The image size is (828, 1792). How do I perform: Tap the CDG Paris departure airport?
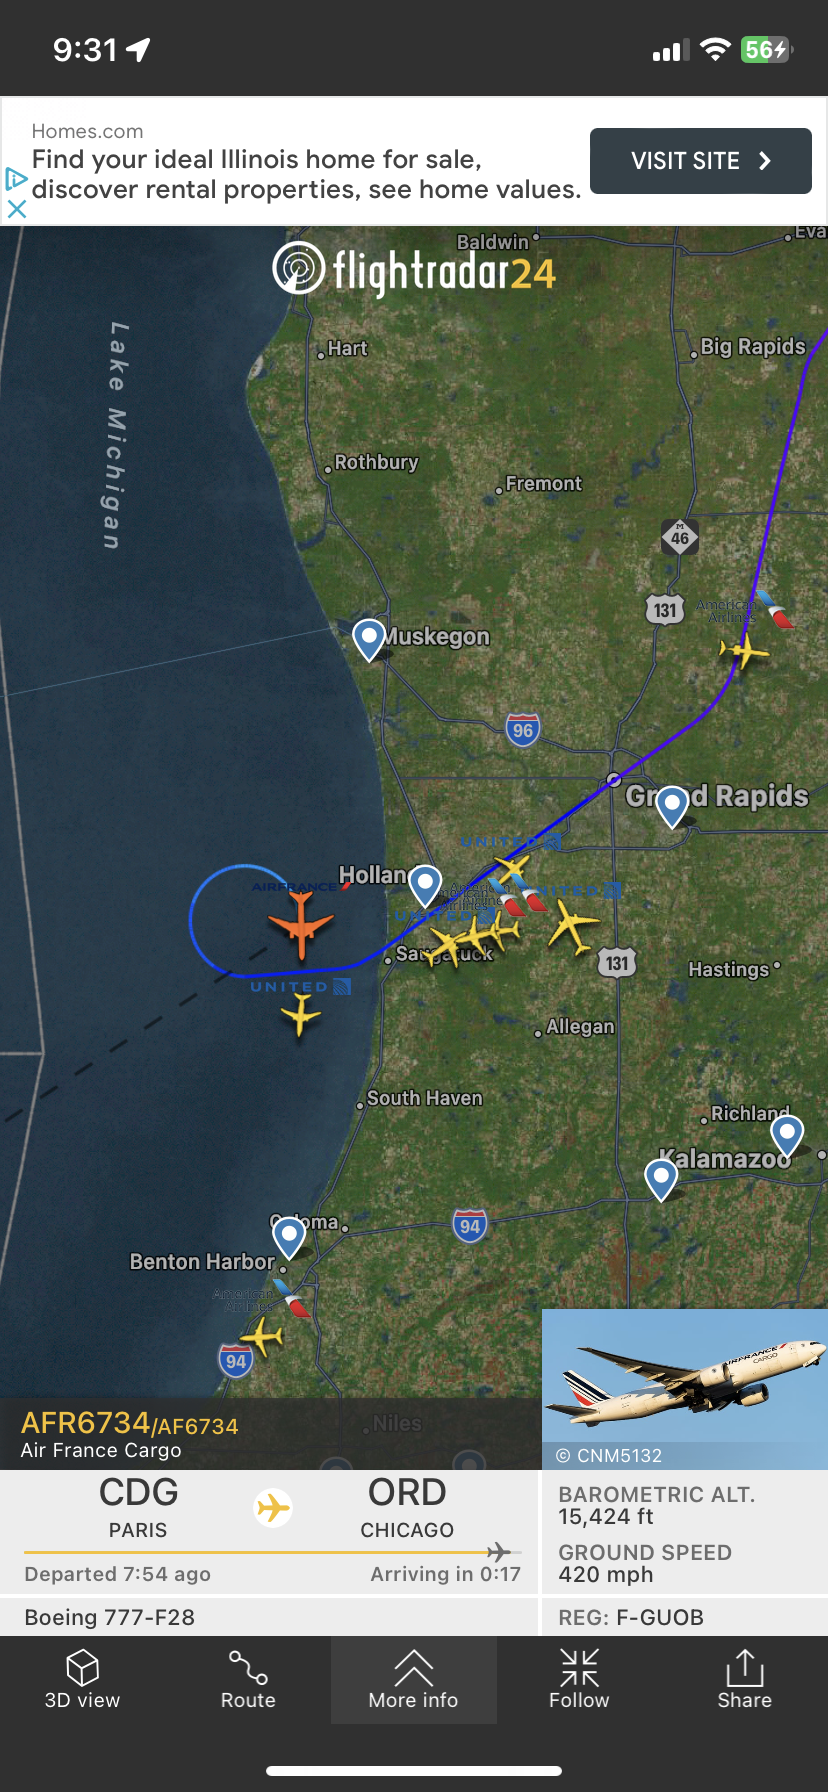click(138, 1507)
